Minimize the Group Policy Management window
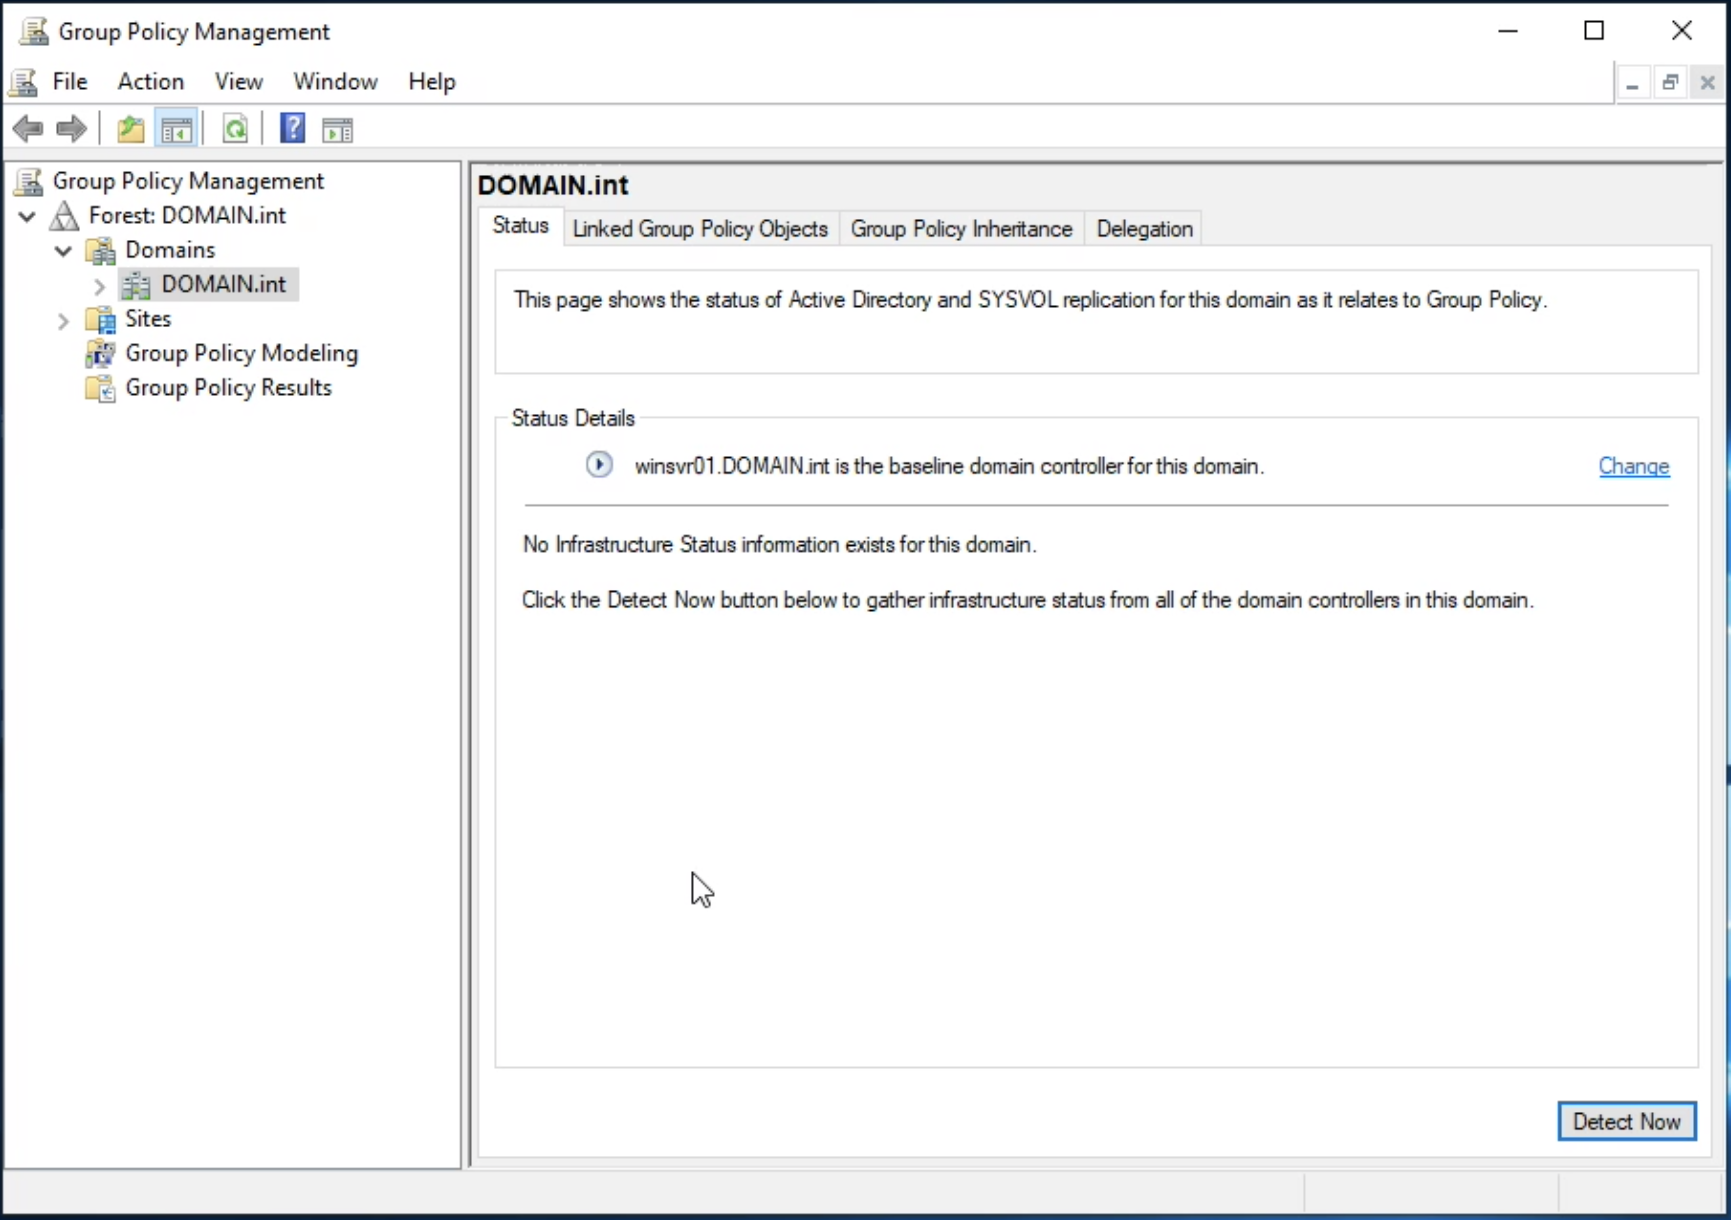 [1508, 31]
